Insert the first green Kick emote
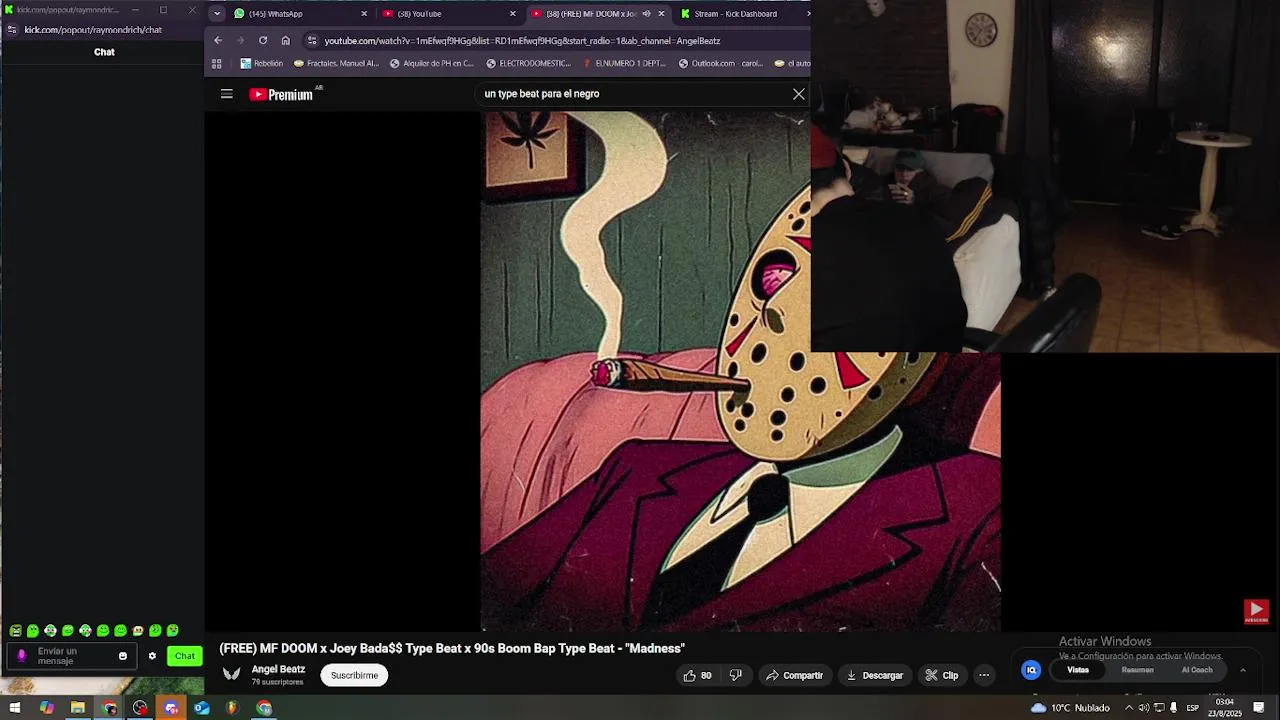The width and height of the screenshot is (1280, 720). (15, 631)
